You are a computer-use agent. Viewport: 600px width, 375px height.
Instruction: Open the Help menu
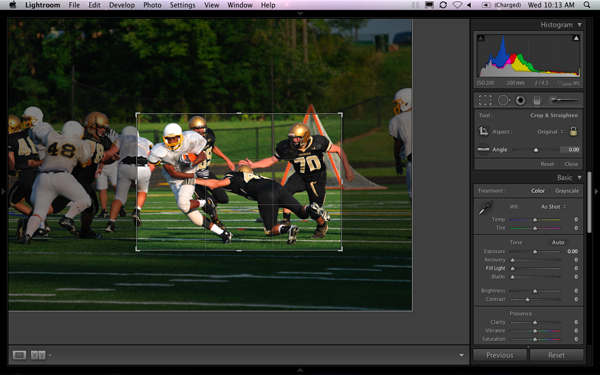[x=268, y=5]
